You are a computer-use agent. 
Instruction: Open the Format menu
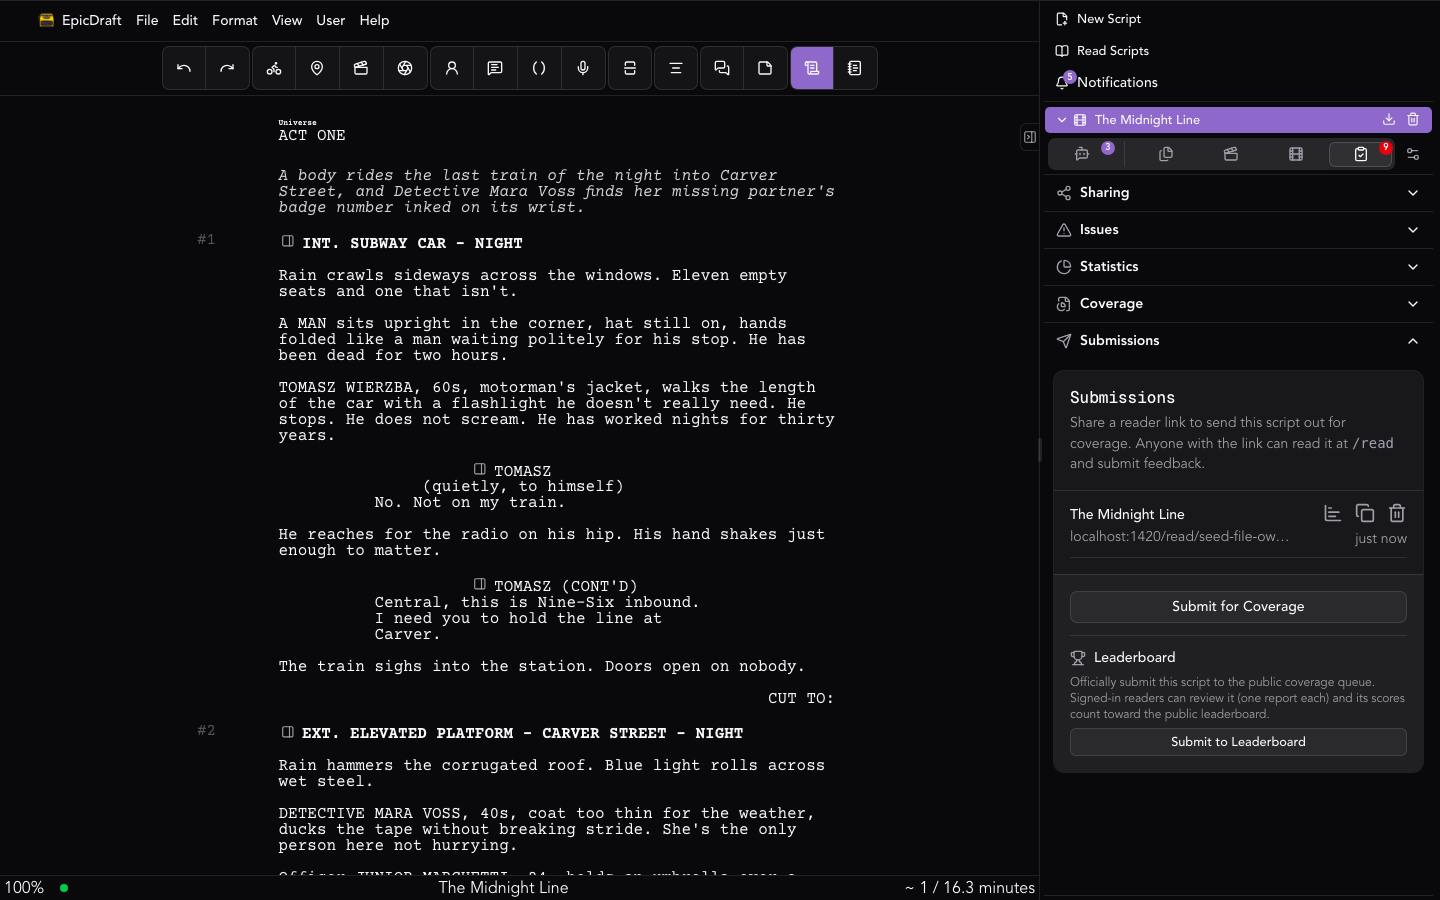point(235,20)
